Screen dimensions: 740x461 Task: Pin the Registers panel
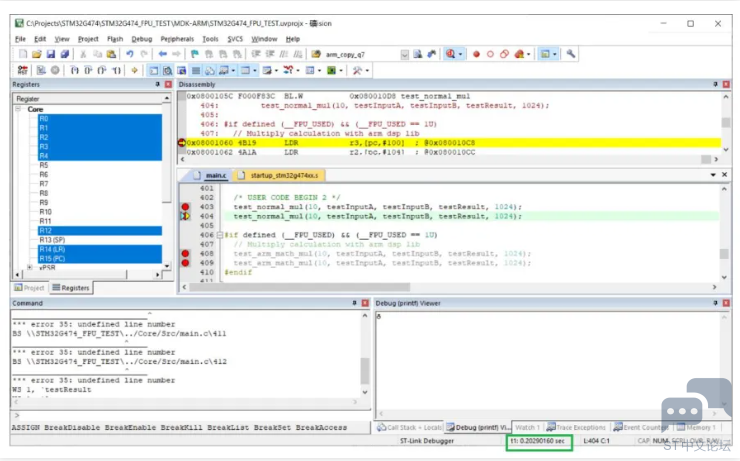158,84
